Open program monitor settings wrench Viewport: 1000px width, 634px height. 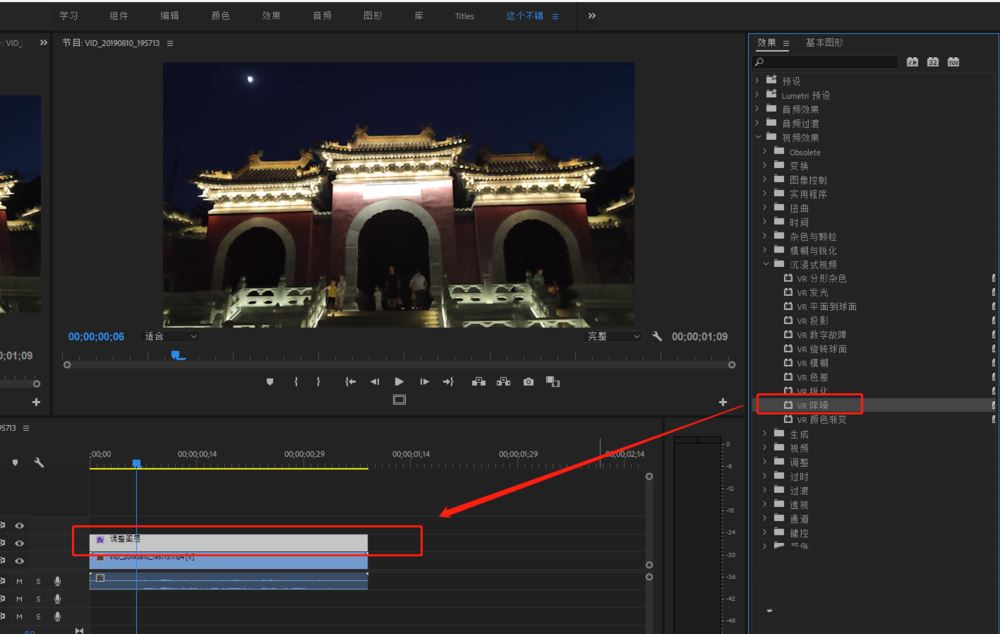pos(657,336)
